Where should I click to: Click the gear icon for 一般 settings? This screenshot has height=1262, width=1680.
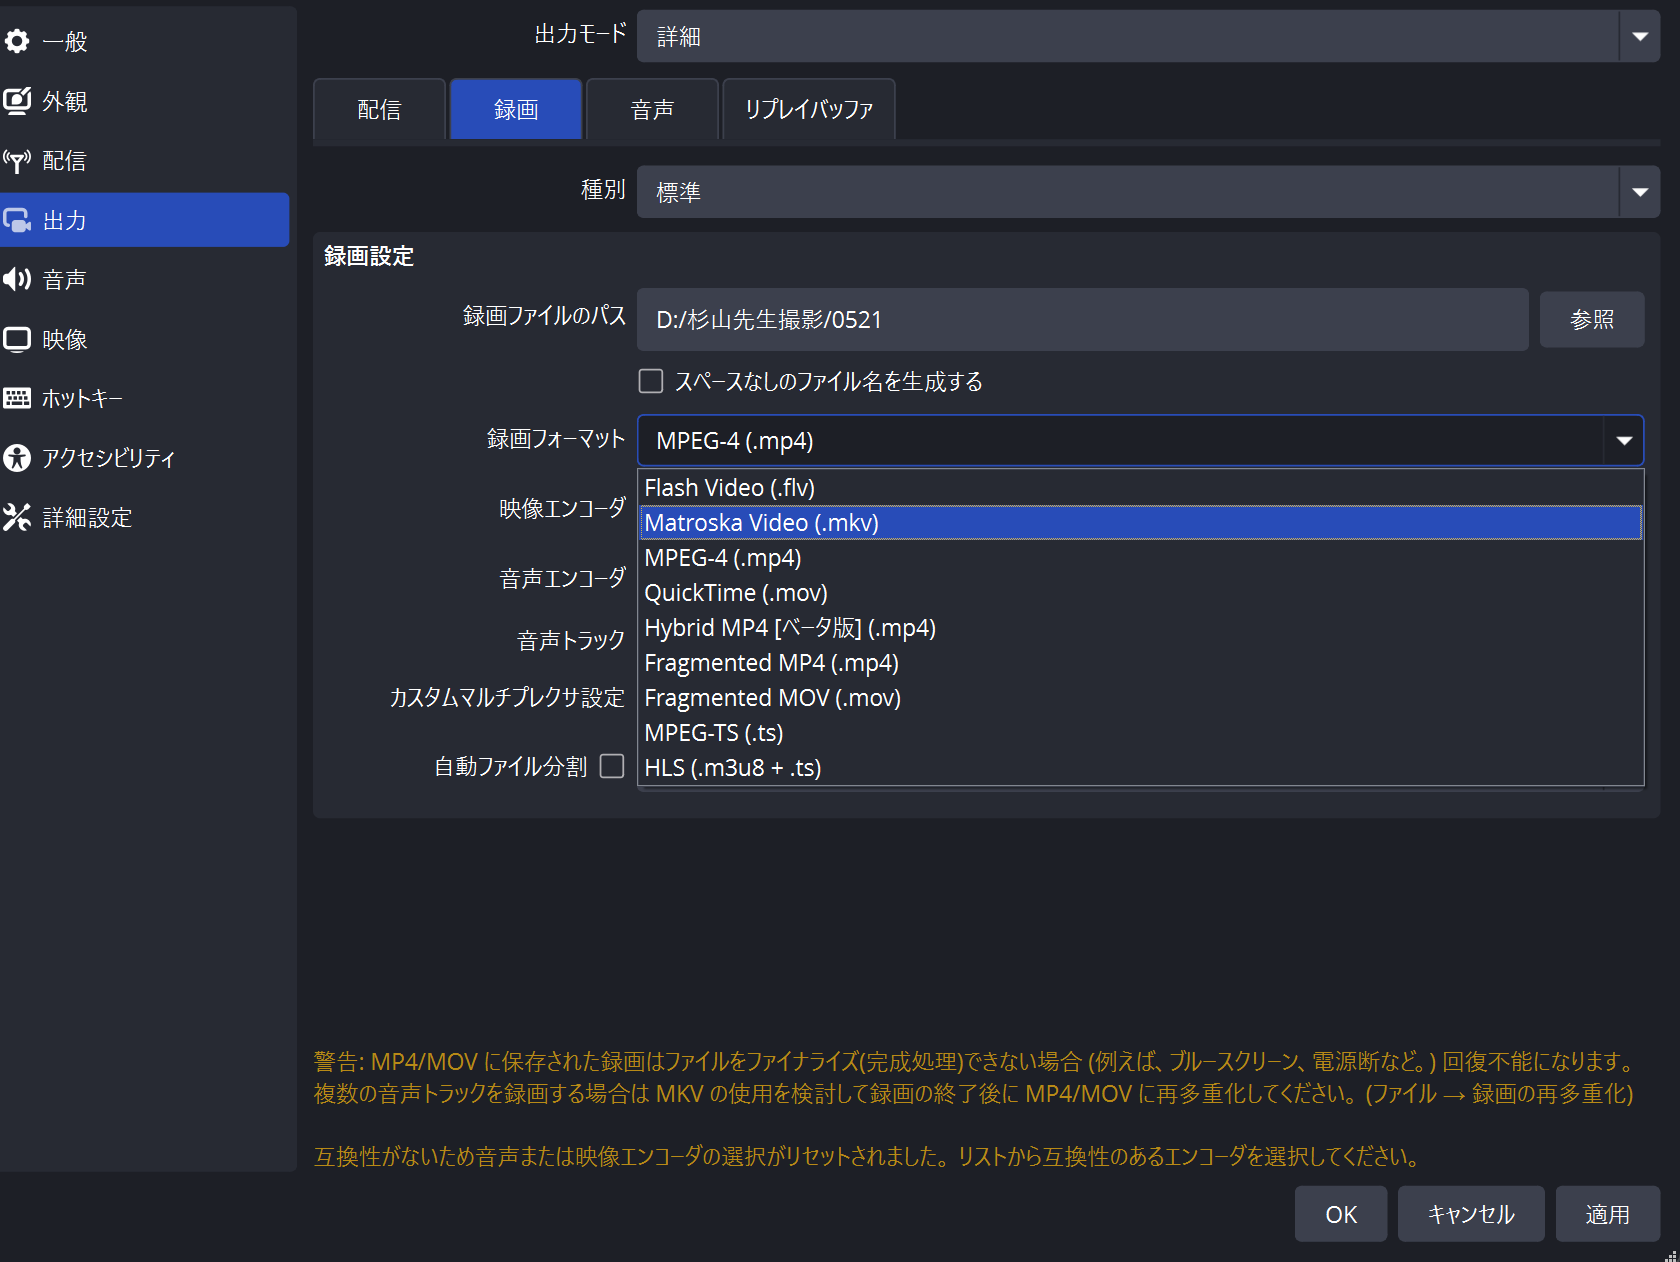tap(17, 41)
